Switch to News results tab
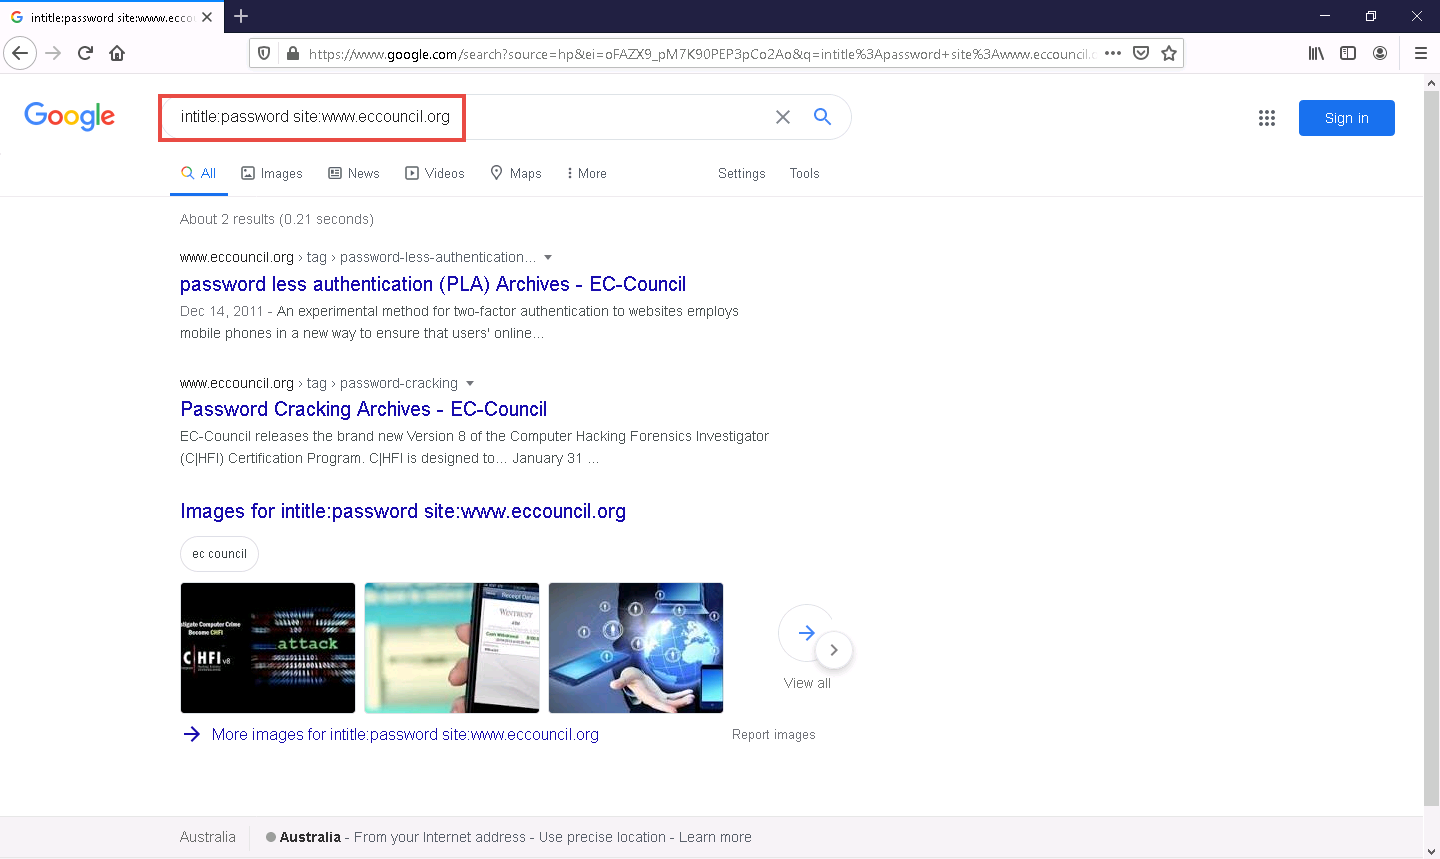Viewport: 1440px width, 859px height. click(354, 173)
